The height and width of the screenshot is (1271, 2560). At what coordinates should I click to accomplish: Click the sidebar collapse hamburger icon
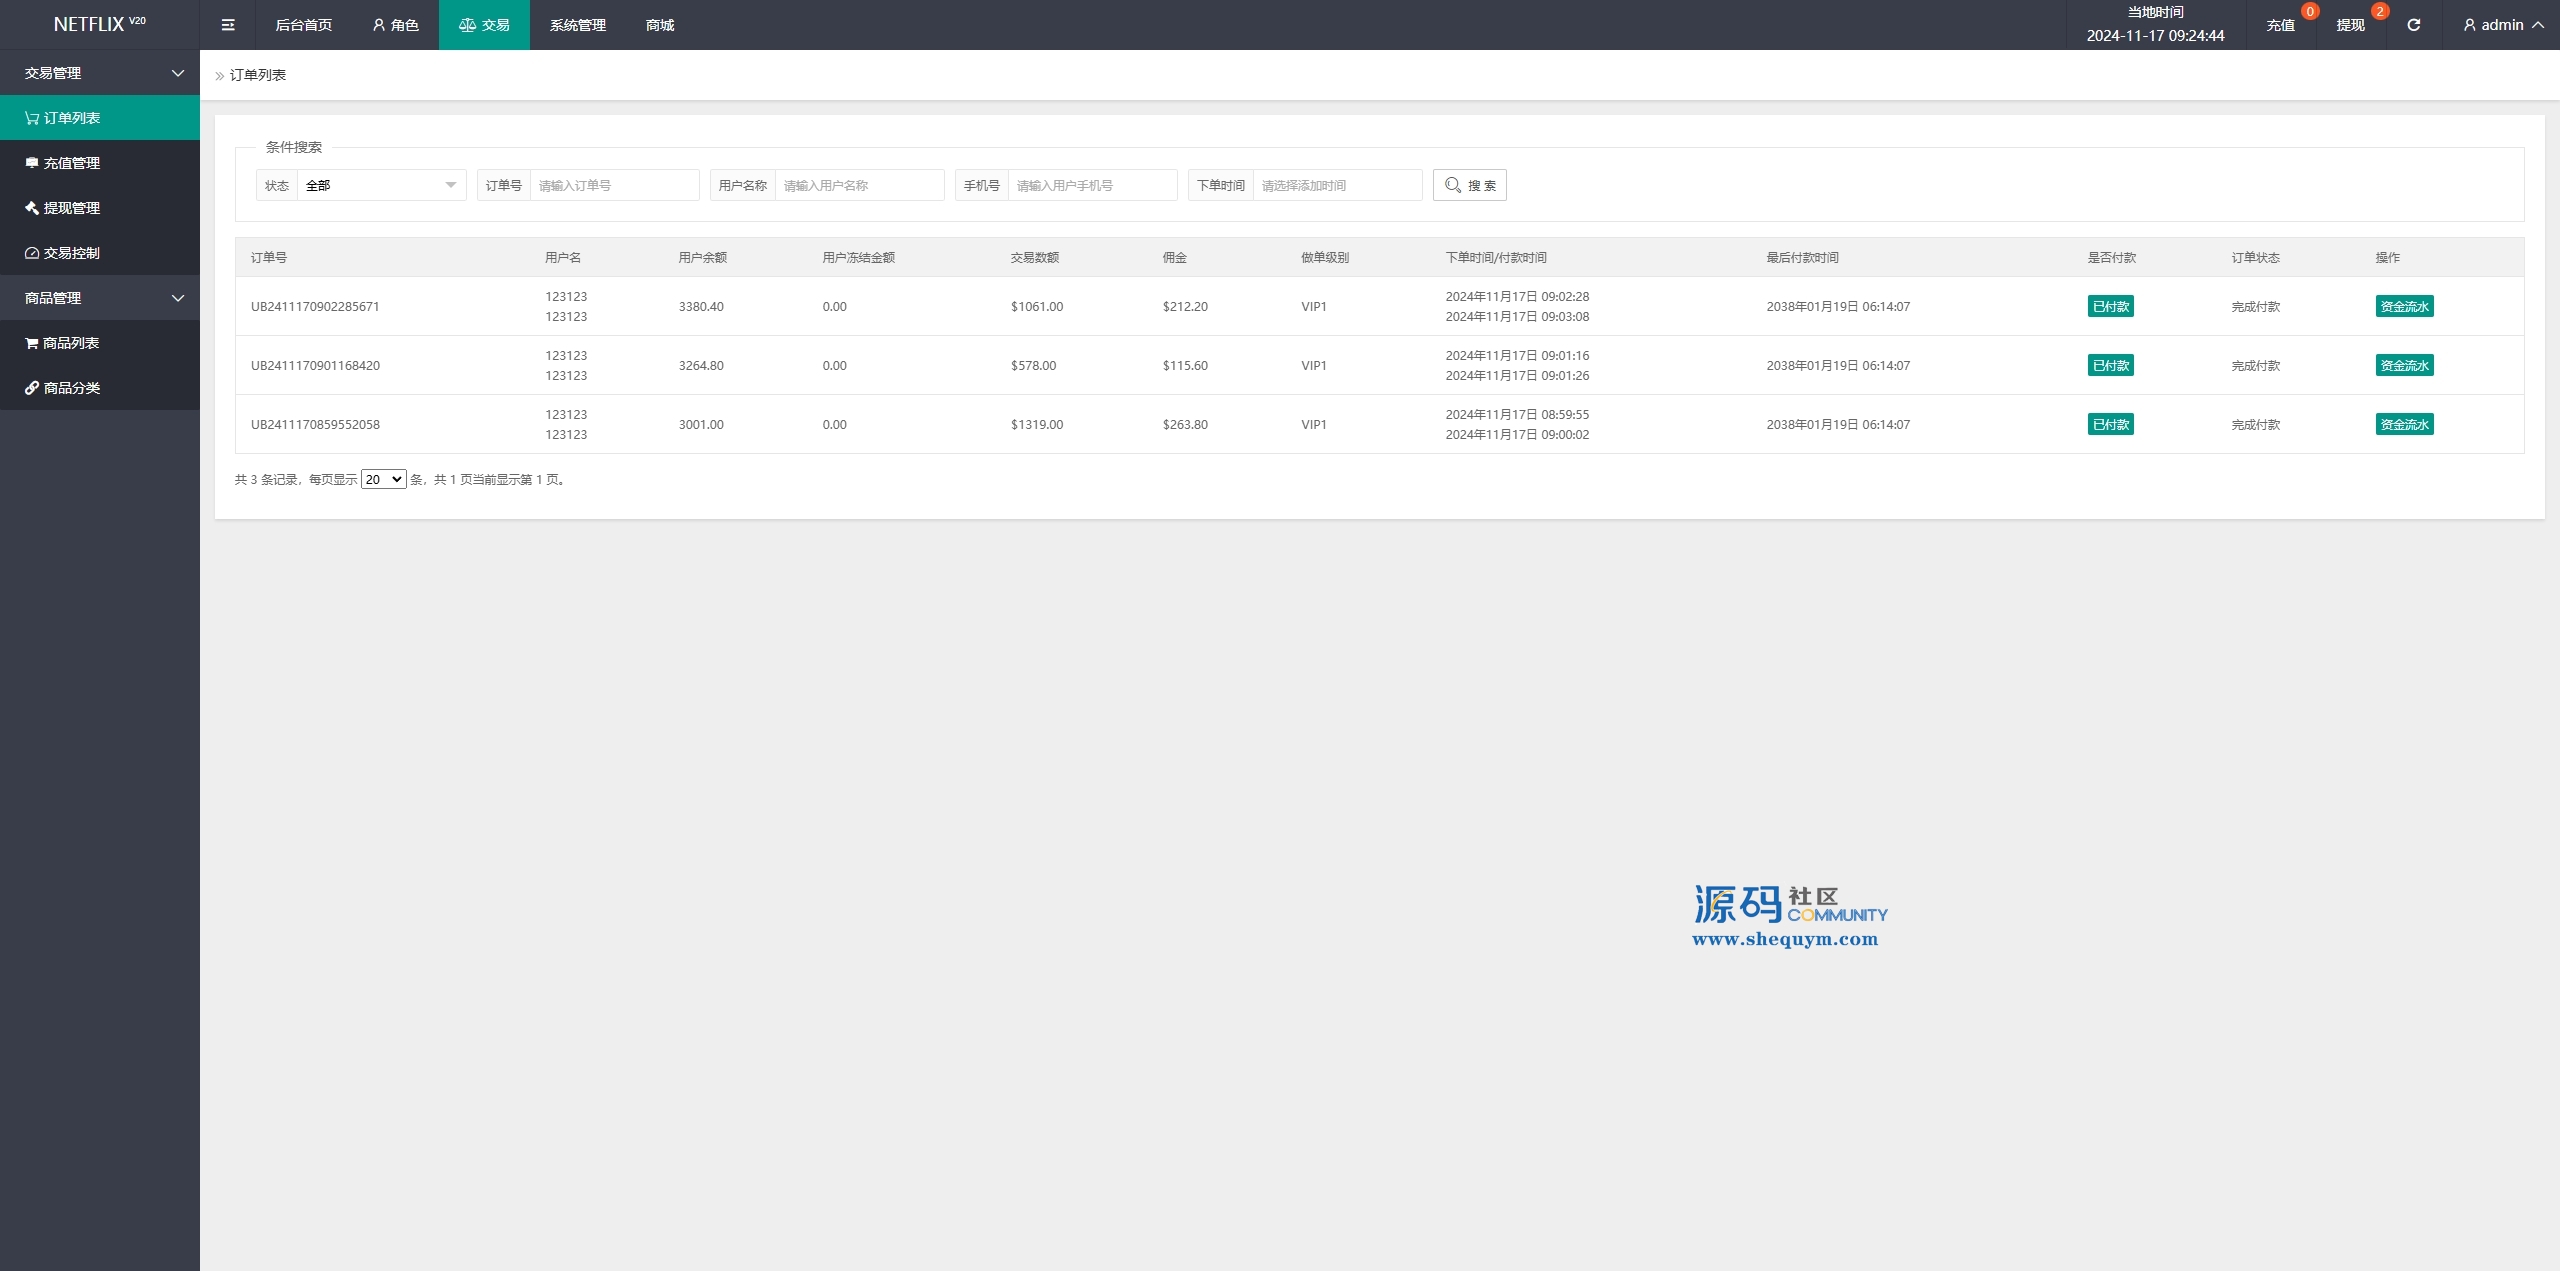[x=228, y=25]
